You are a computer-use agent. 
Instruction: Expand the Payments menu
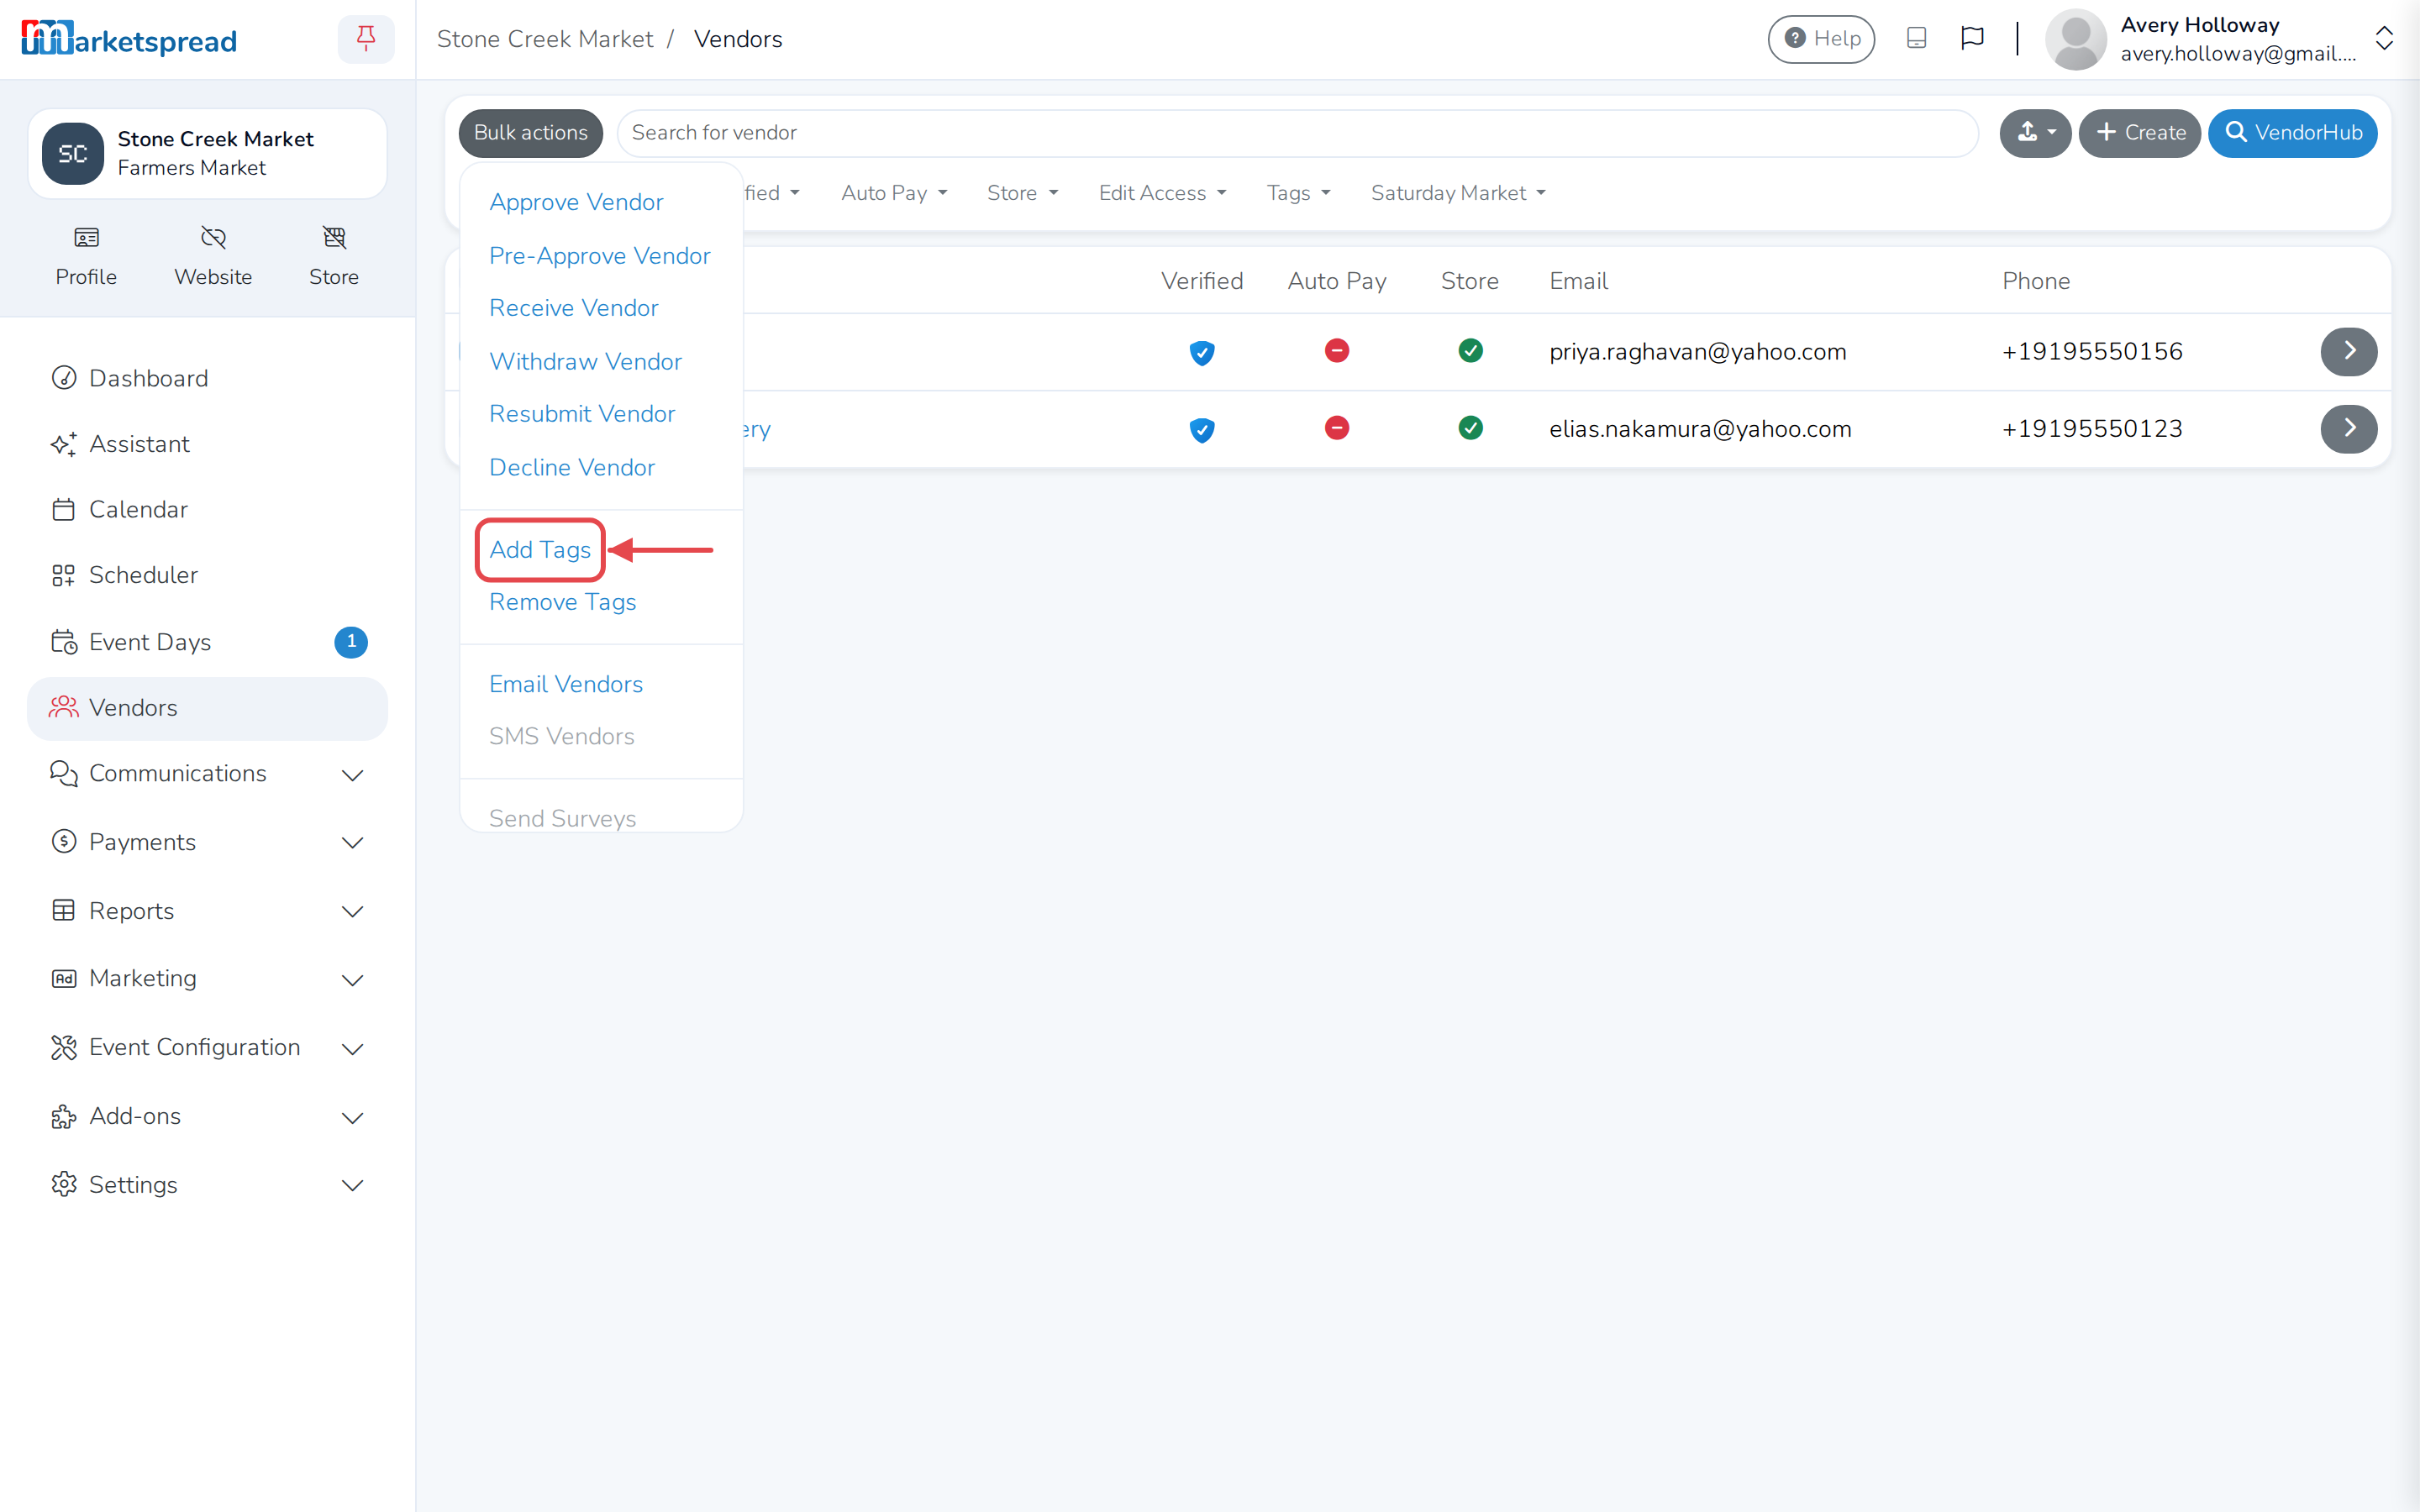coord(207,842)
